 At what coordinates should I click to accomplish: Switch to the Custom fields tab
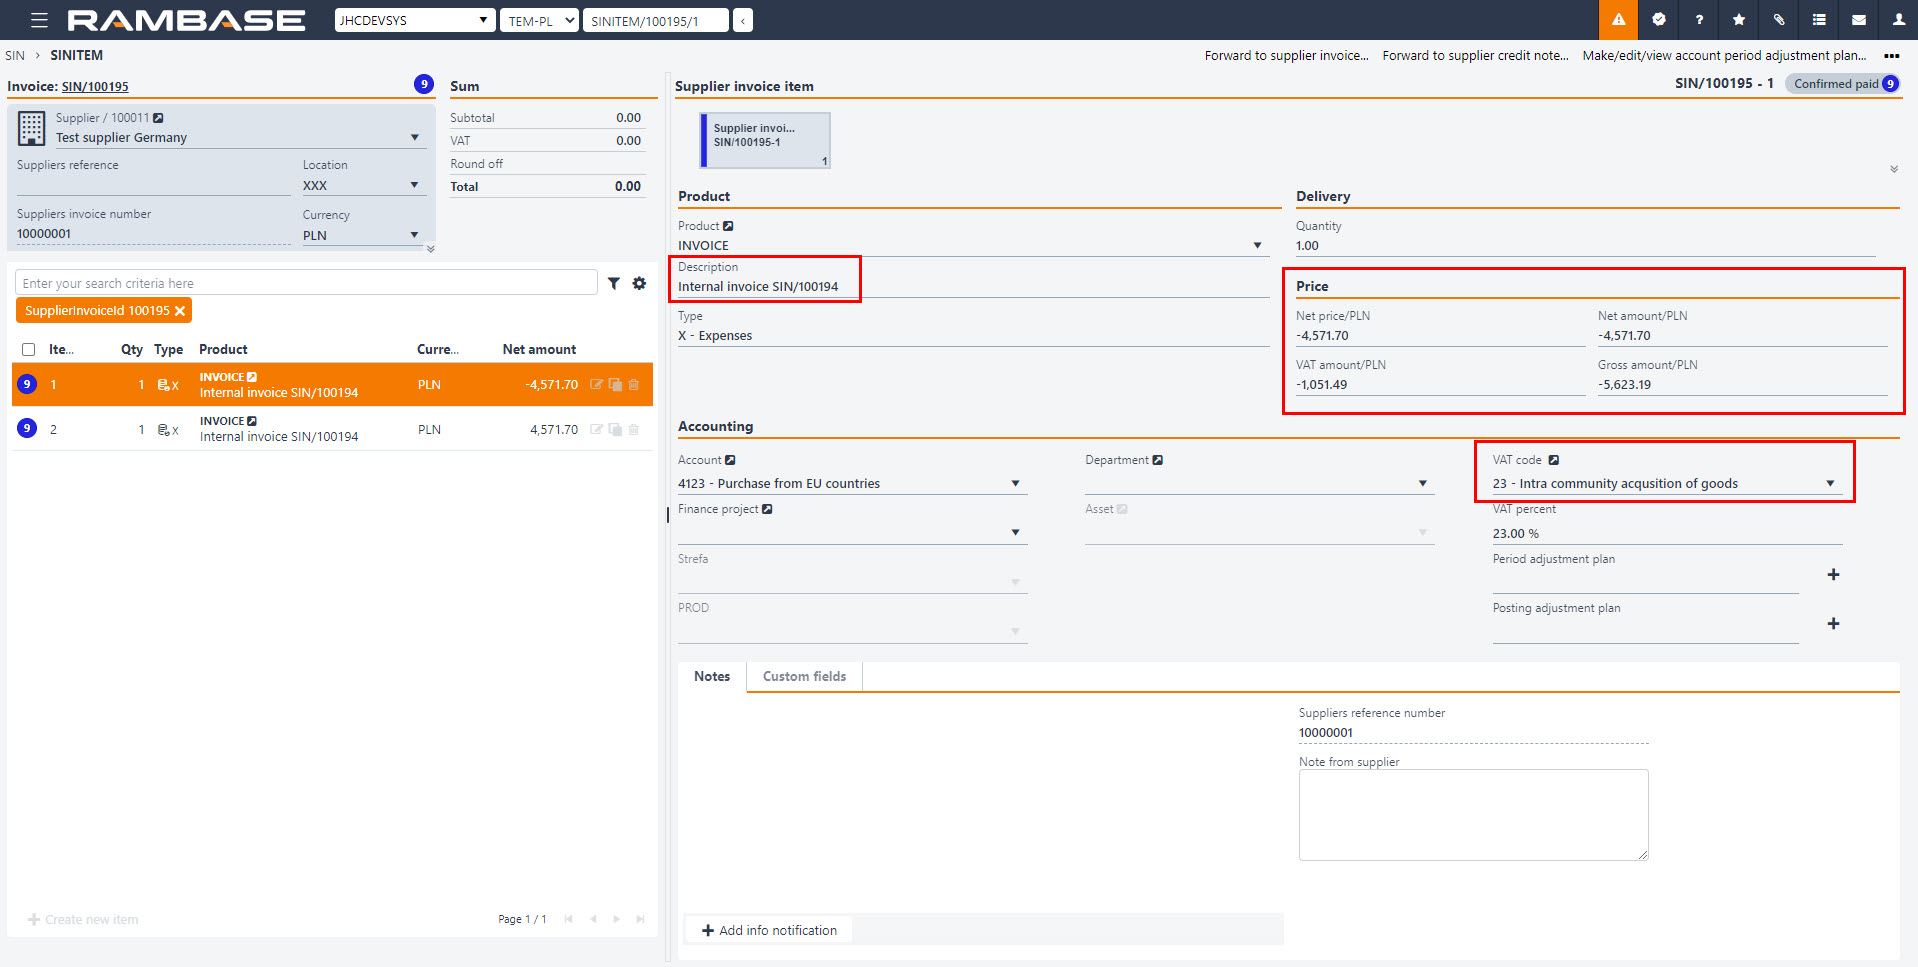click(804, 677)
